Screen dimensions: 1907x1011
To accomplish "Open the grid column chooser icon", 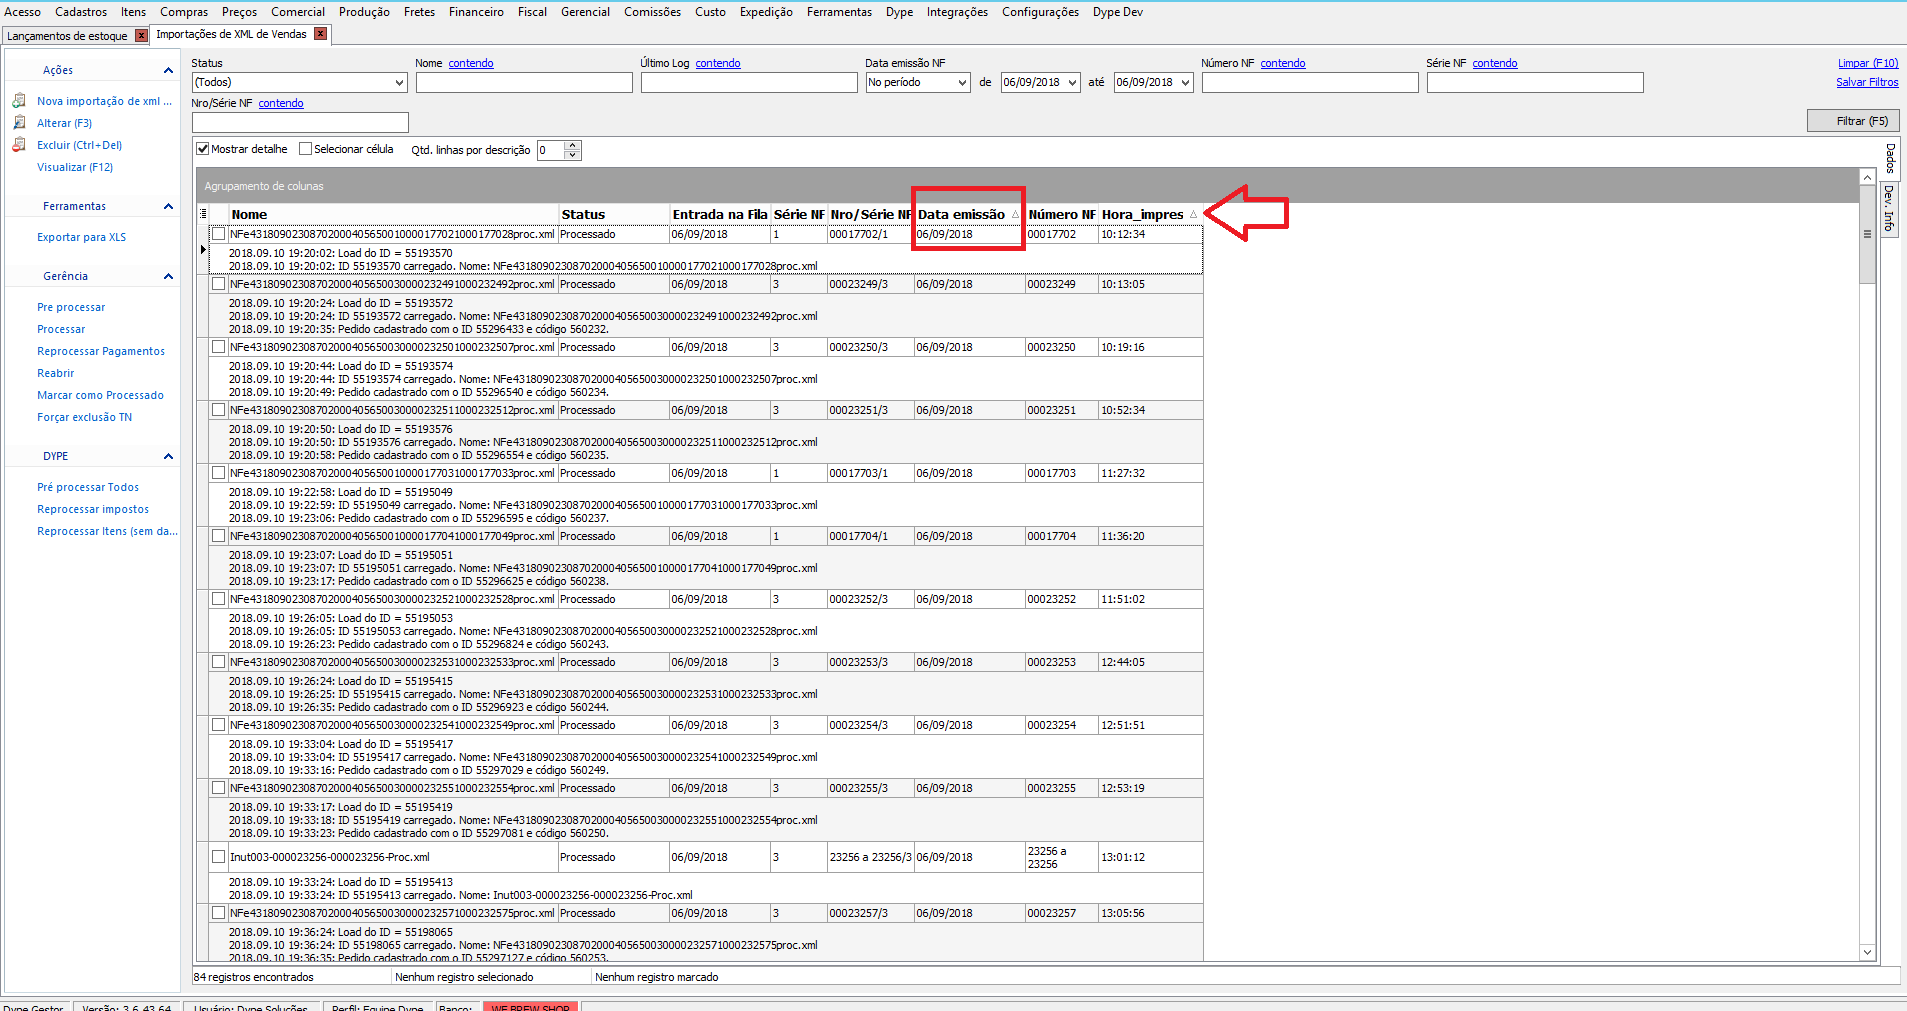I will coord(203,214).
